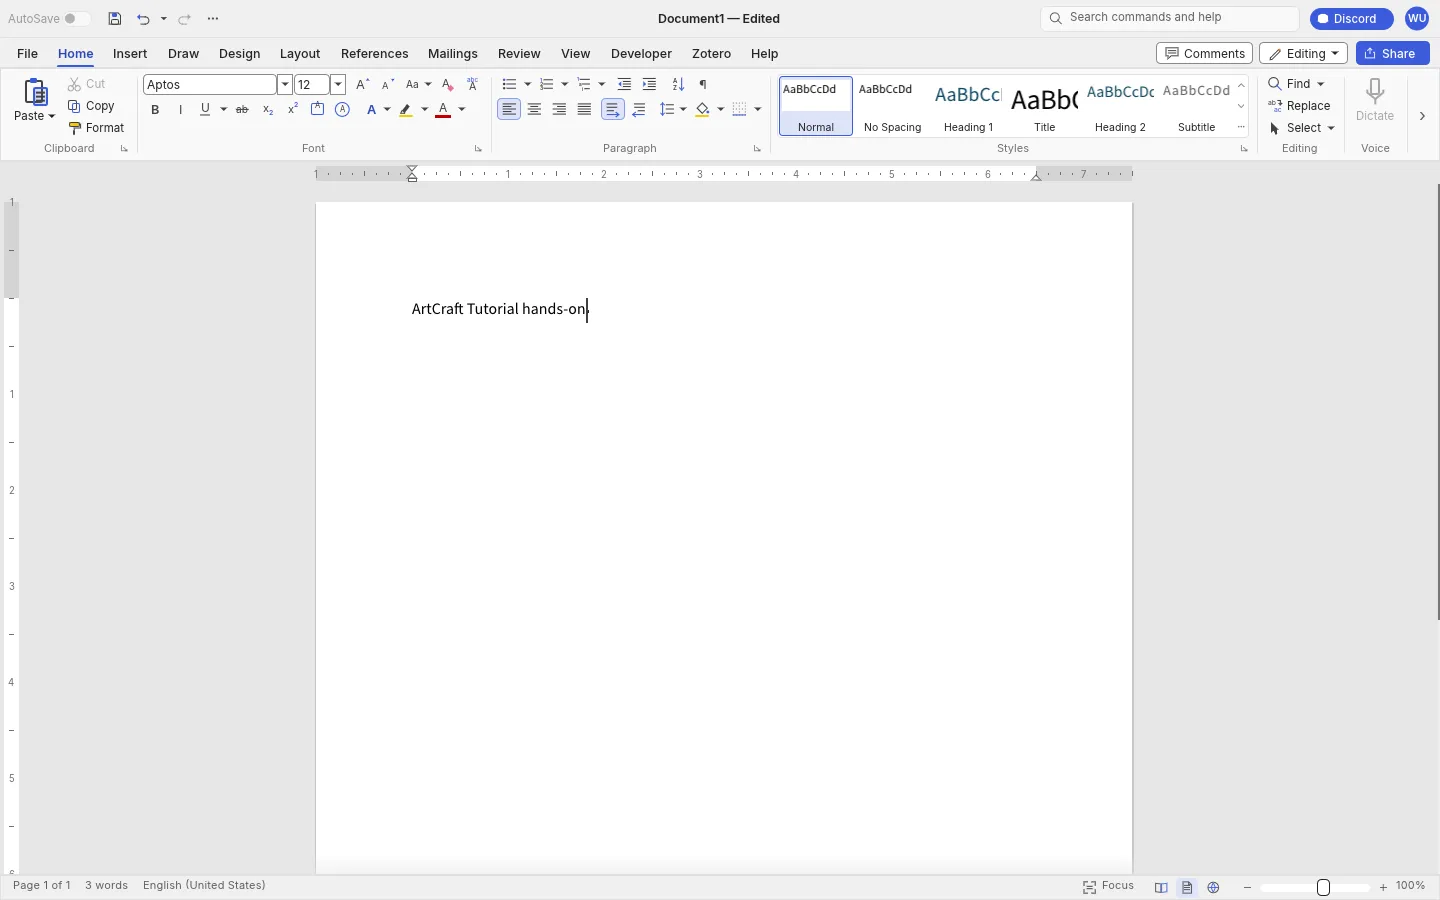Screen dimensions: 1440x900
Task: Click the Paste clipboard icon
Action: [x=35, y=93]
